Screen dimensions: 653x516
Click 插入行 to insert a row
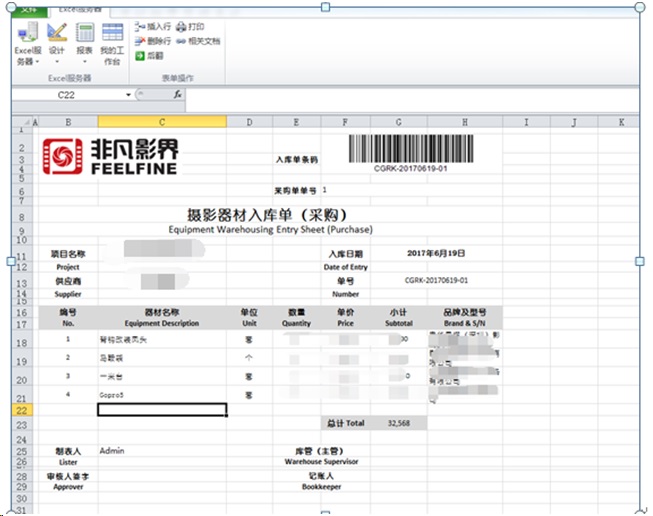(152, 27)
